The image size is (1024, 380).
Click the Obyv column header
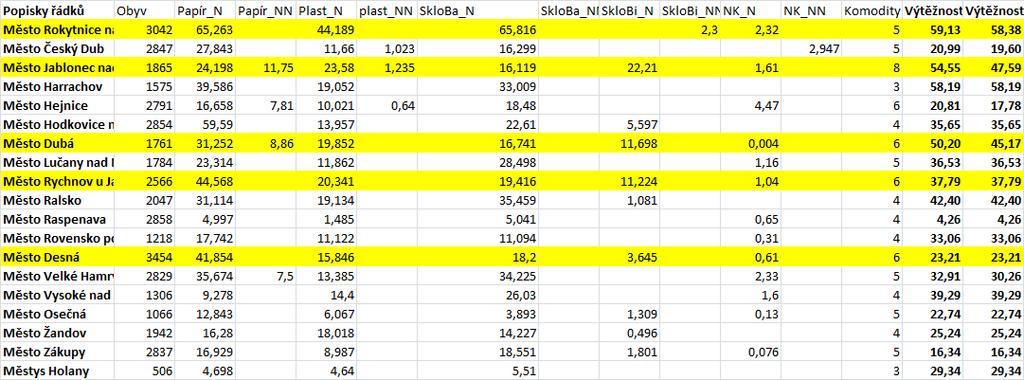[x=145, y=10]
